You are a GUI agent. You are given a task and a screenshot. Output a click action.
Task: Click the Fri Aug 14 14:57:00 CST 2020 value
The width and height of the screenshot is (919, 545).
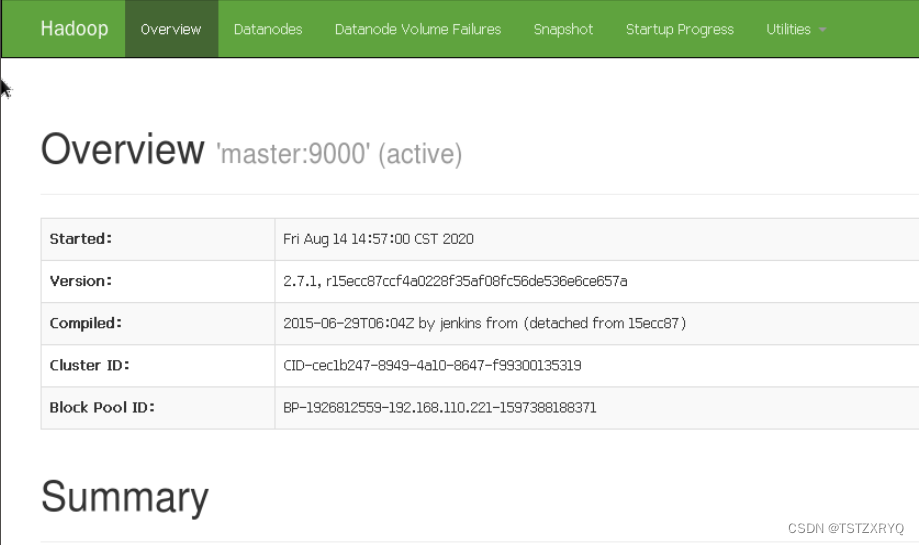379,239
